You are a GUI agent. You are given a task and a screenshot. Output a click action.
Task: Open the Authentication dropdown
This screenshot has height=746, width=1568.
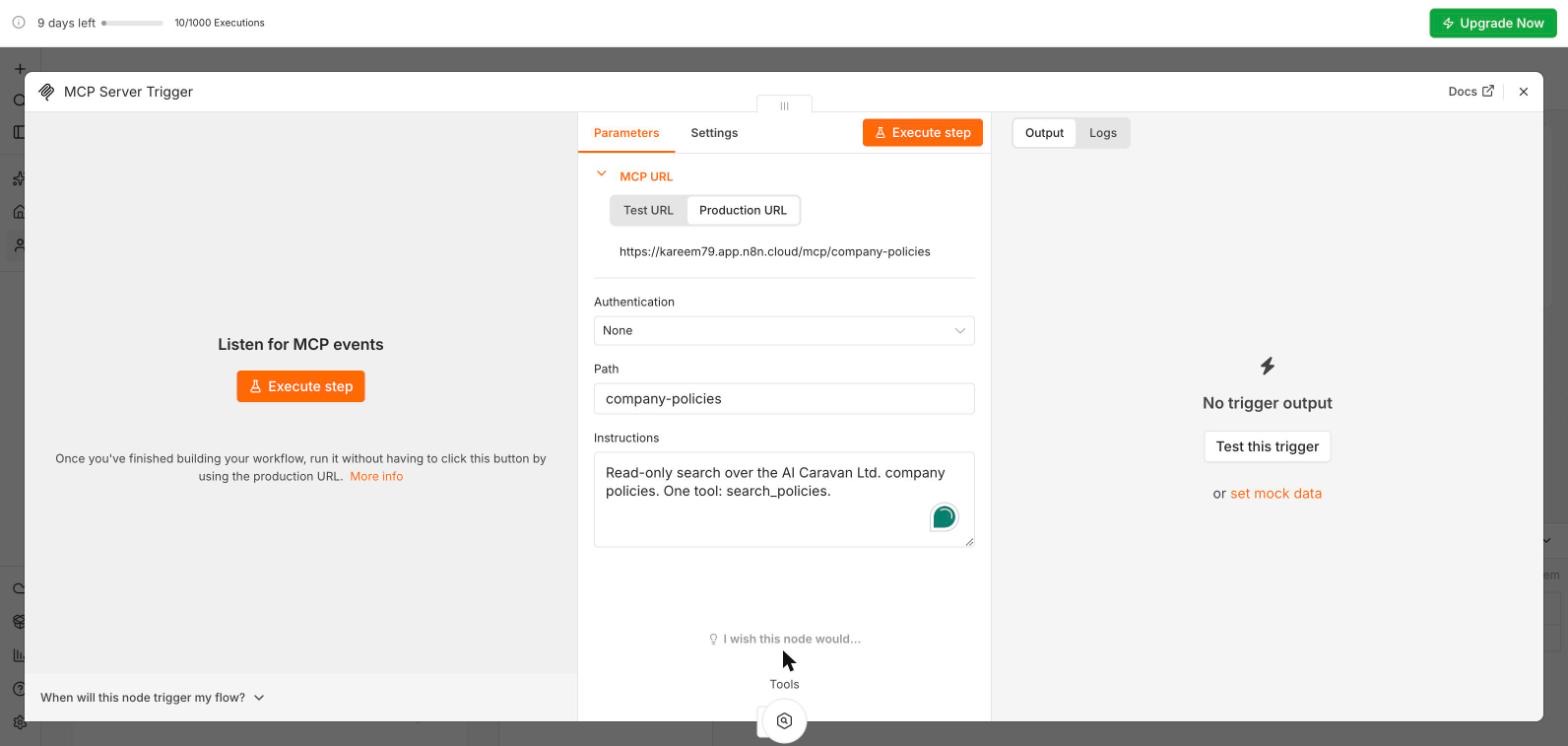tap(784, 331)
